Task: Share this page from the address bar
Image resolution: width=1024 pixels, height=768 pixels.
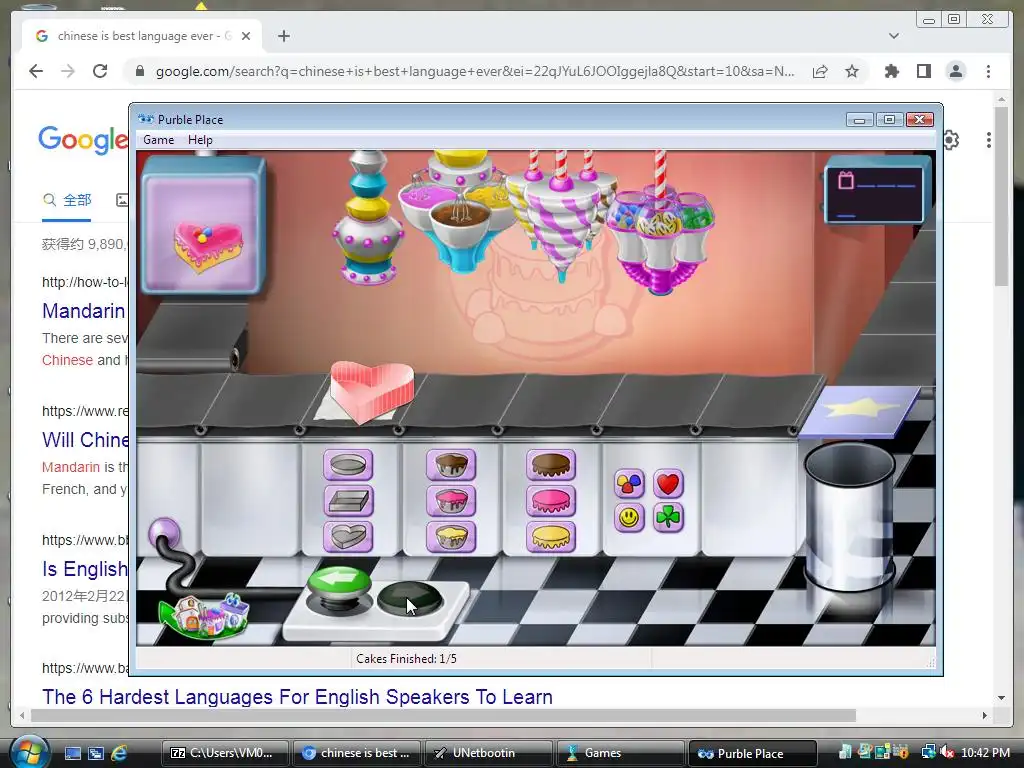Action: point(820,71)
